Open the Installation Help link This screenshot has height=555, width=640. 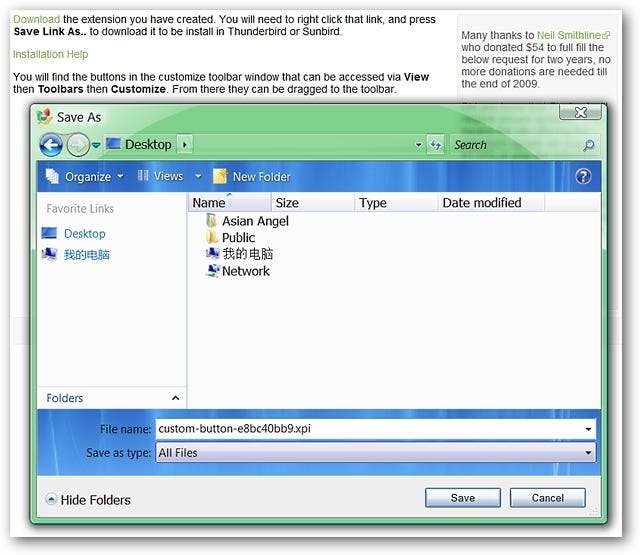click(x=51, y=54)
